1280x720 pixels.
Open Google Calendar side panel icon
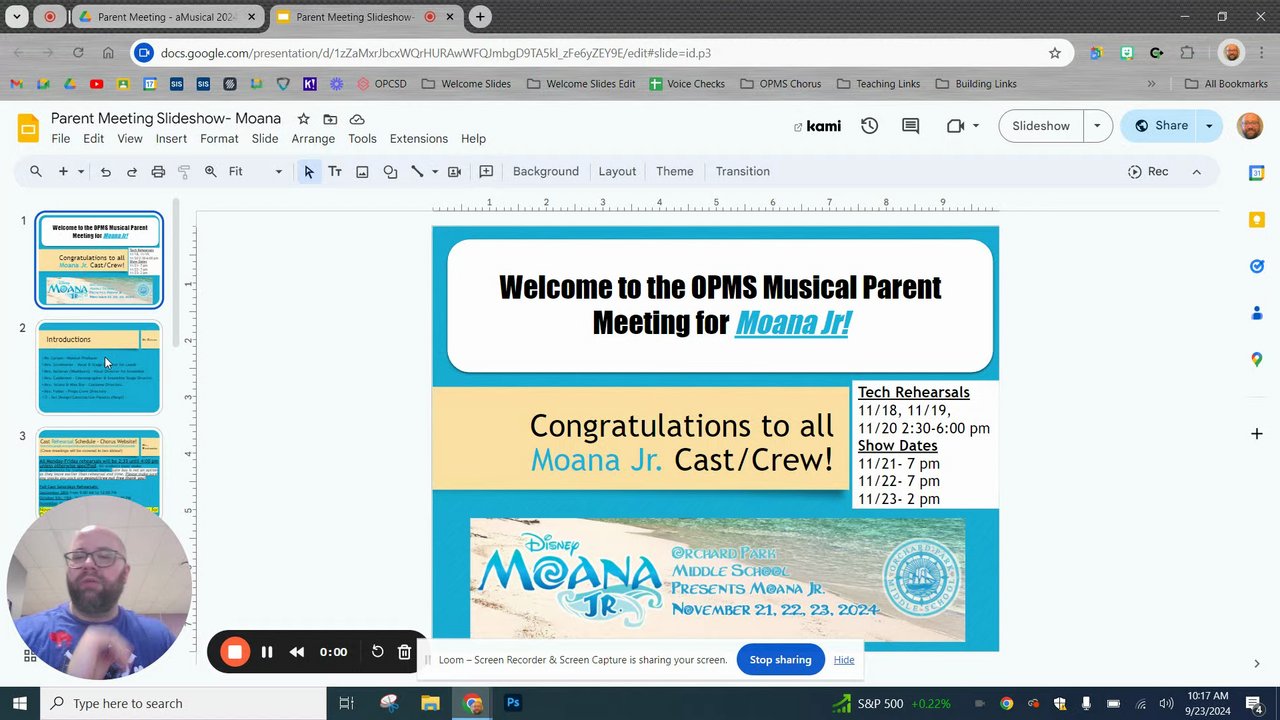point(1257,173)
